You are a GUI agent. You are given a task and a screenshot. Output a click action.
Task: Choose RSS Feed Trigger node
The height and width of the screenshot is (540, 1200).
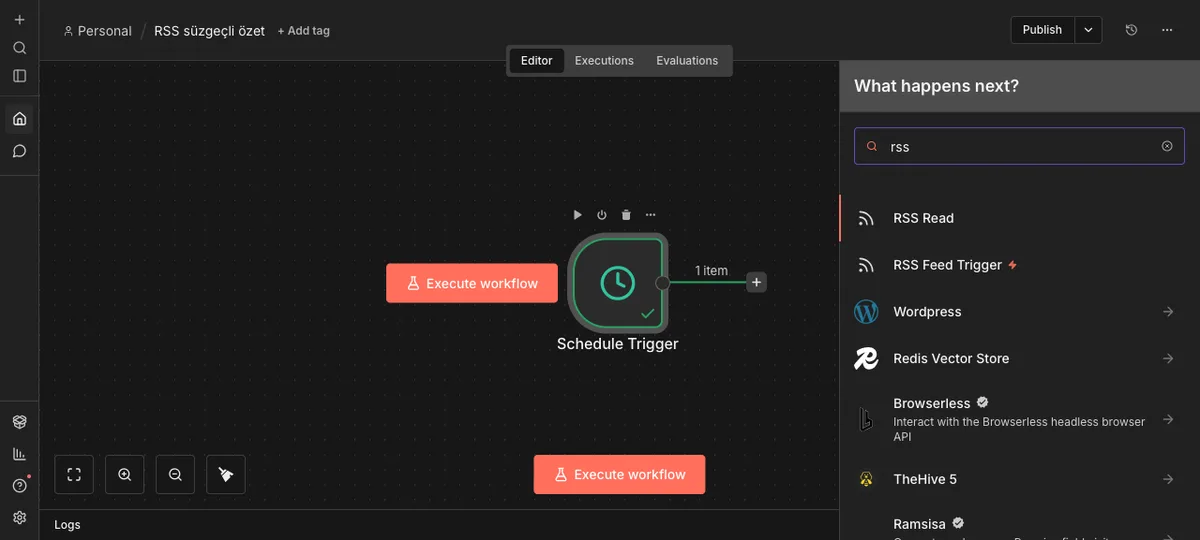point(1019,265)
